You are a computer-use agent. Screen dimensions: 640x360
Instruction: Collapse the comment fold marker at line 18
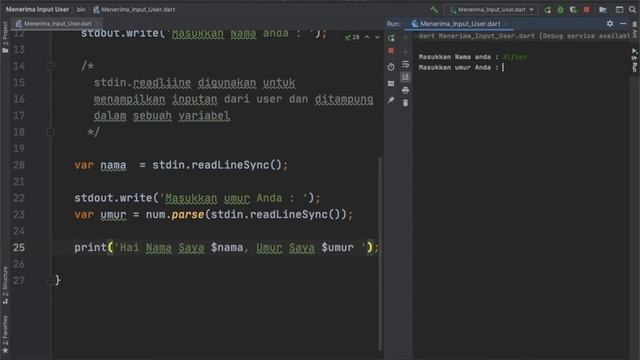pos(51,132)
